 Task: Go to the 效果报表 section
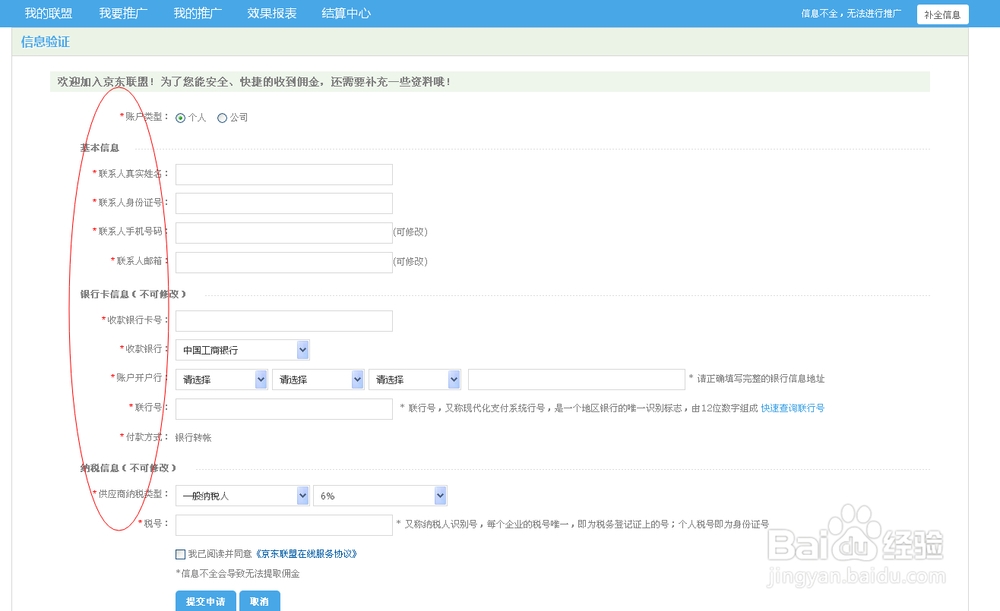[271, 13]
